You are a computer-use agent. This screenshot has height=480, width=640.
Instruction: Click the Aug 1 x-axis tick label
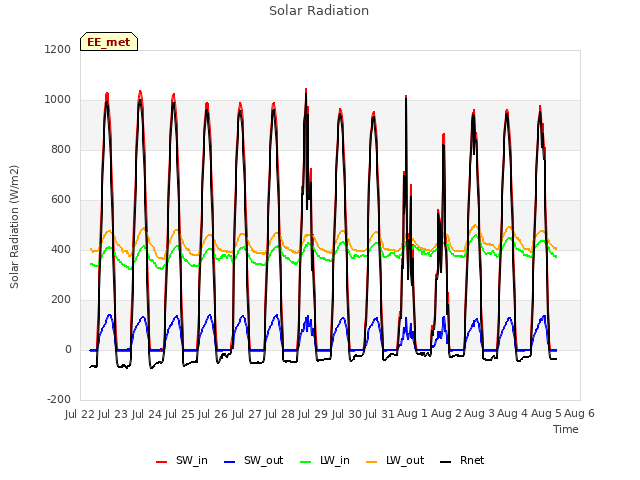(412, 414)
